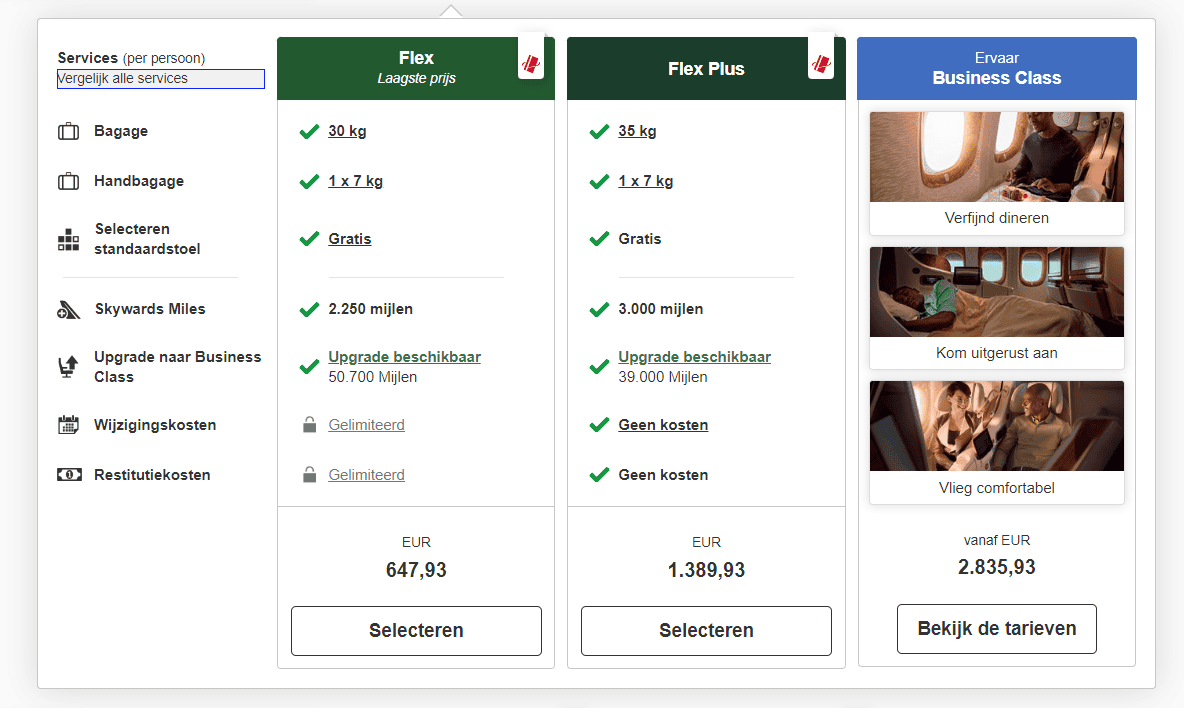Screen dimensions: 1184x708
Task: Open the Kom uitgerust aan image card
Action: tap(997, 307)
